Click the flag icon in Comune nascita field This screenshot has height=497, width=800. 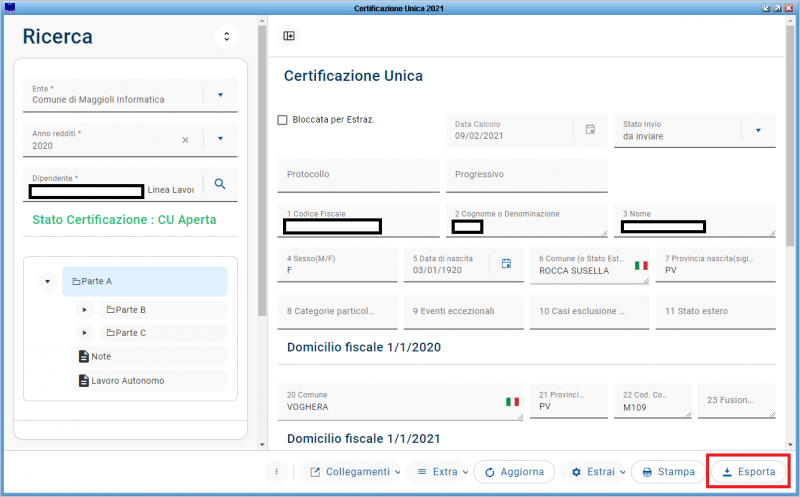641,265
